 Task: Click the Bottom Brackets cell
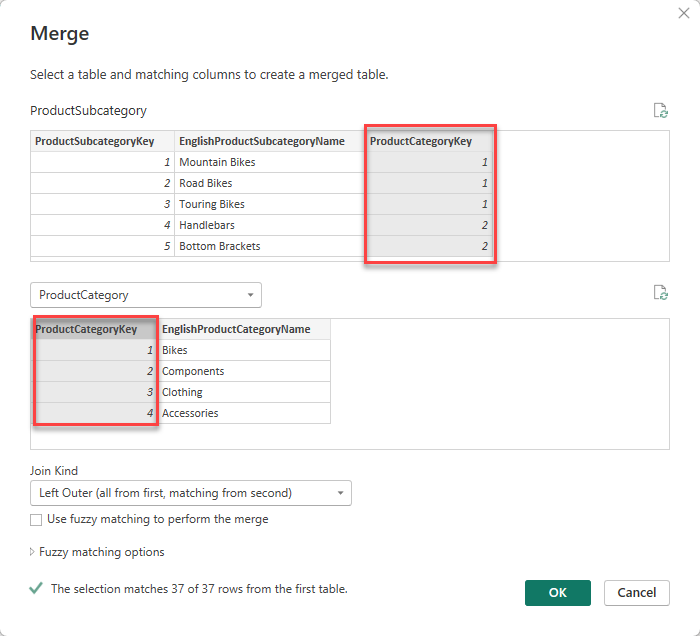(x=220, y=246)
